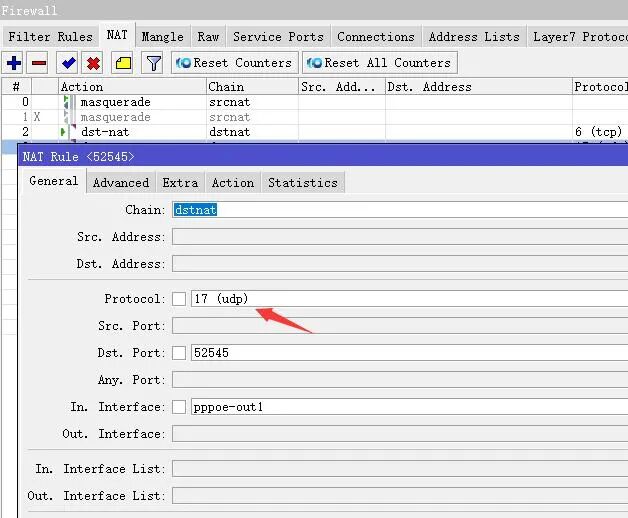
Task: Click the In. Interface List field
Action: pyautogui.click(x=400, y=469)
